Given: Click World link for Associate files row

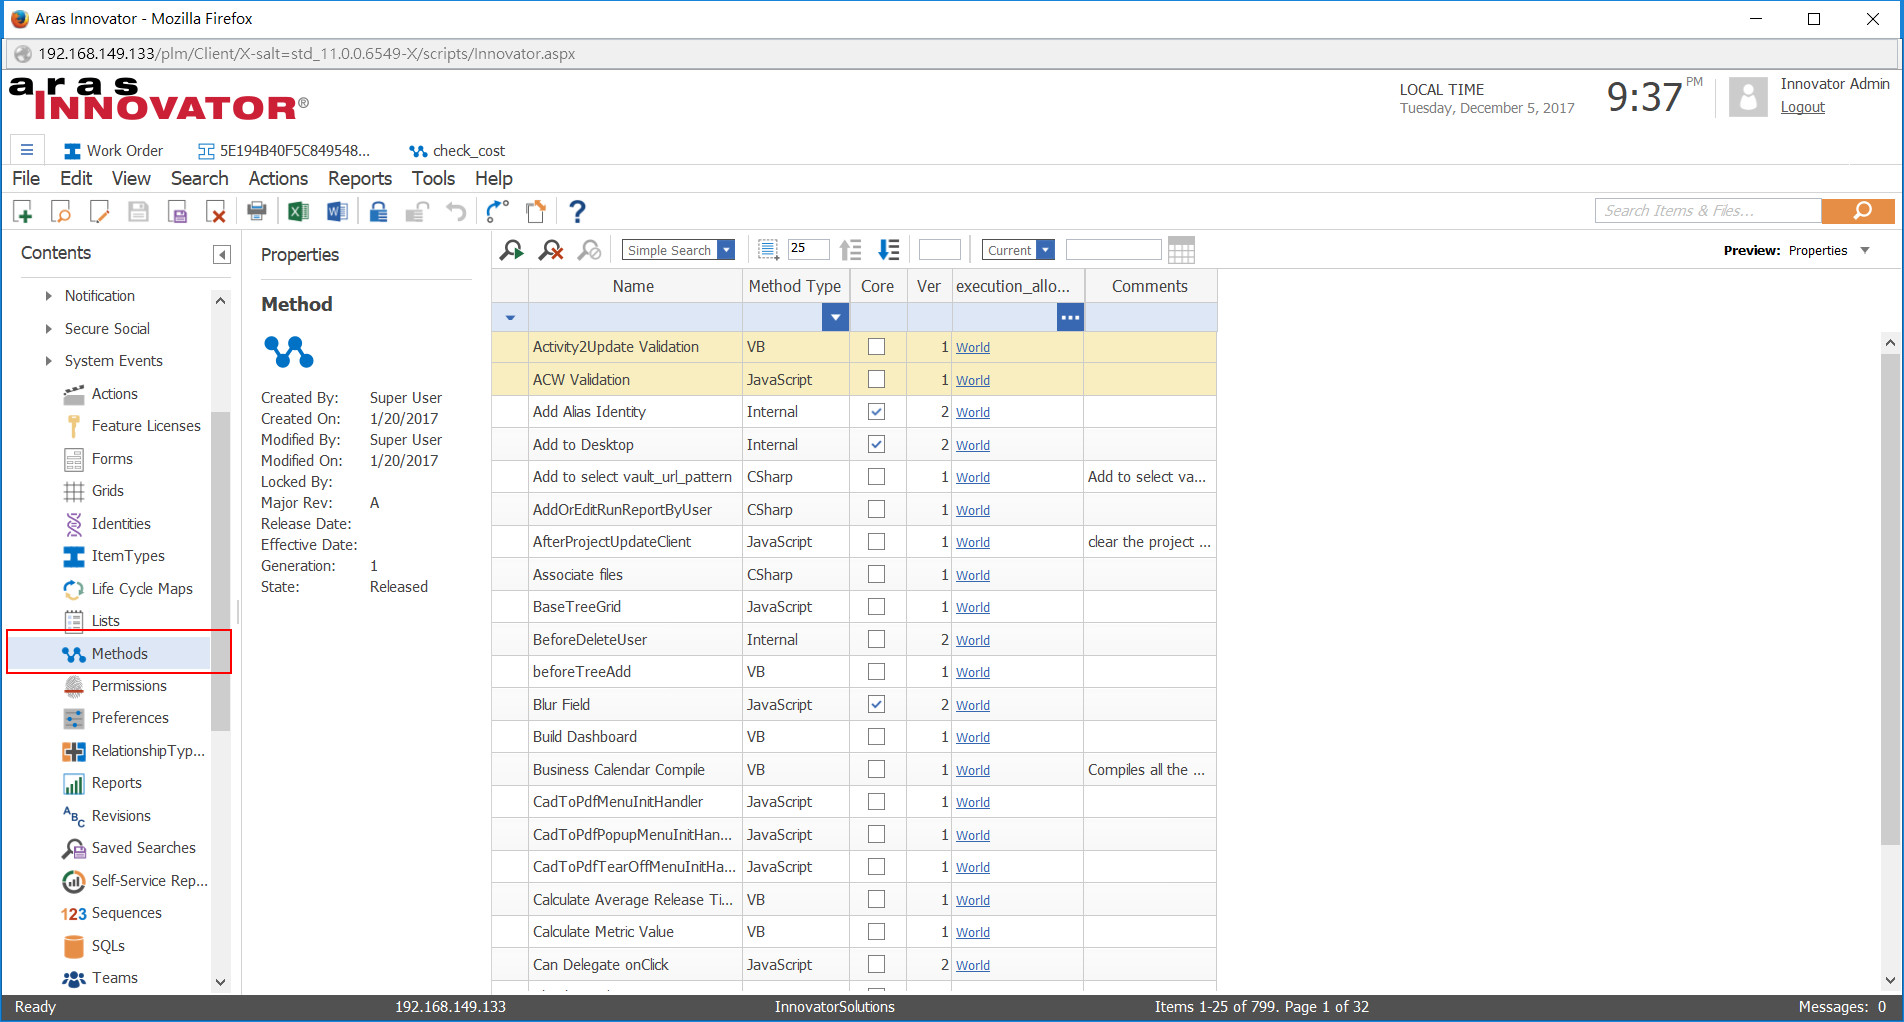Looking at the screenshot, I should click(x=973, y=575).
